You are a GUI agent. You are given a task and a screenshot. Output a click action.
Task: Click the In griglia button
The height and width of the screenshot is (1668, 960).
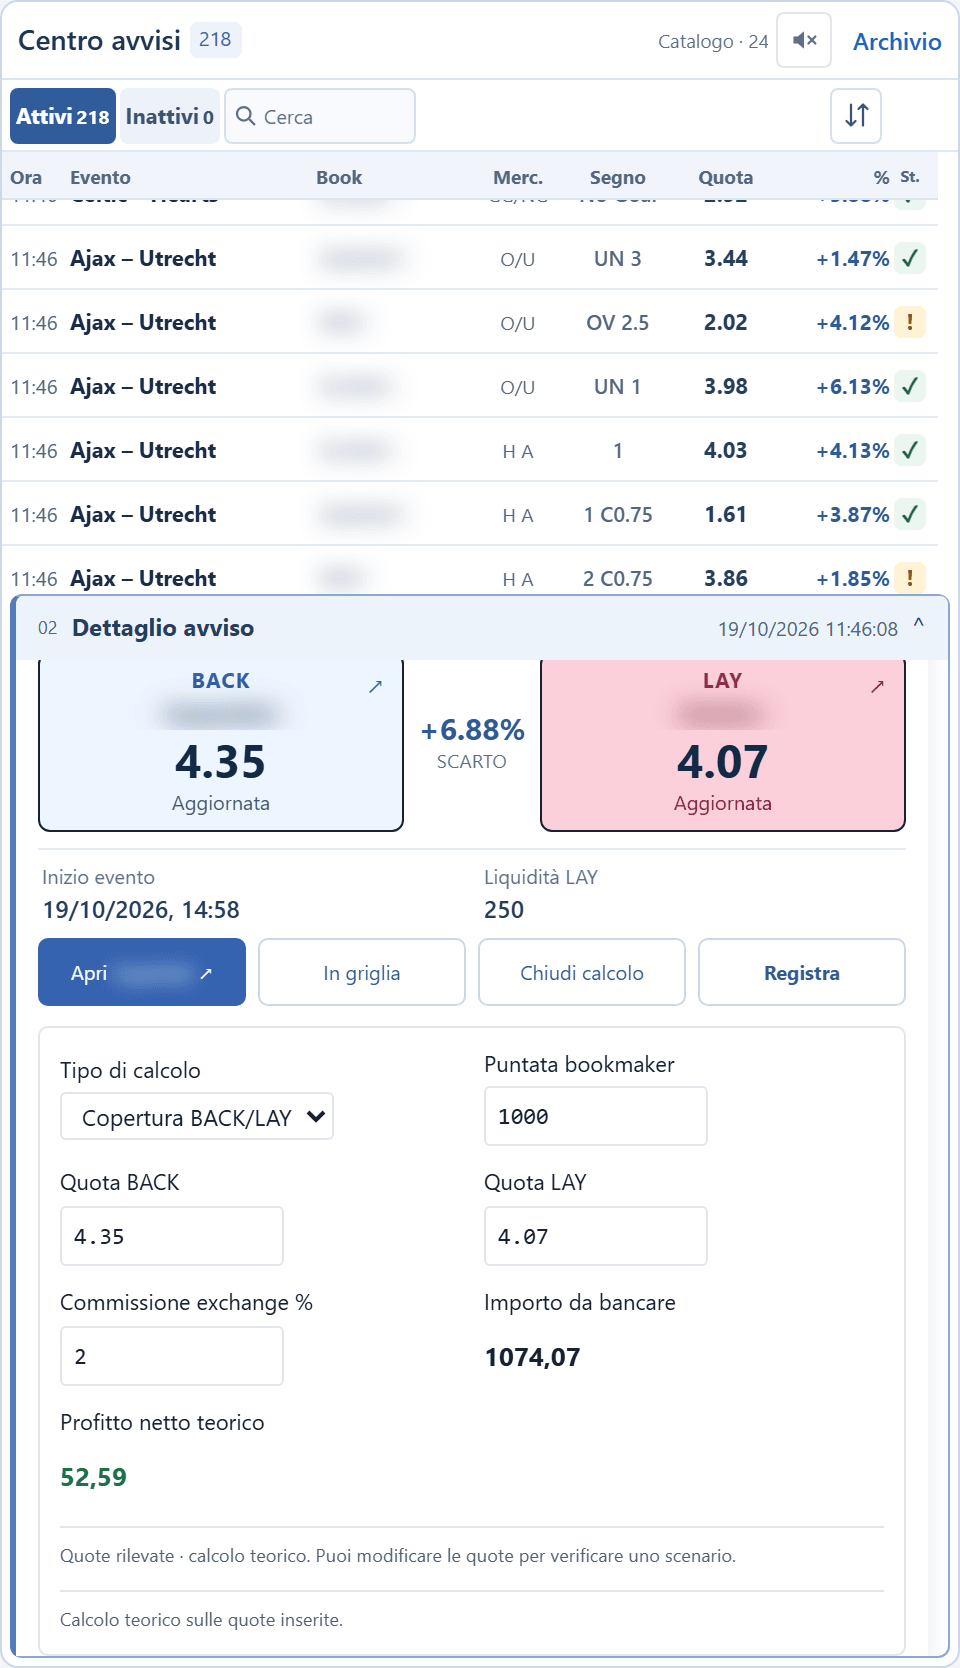coord(362,972)
